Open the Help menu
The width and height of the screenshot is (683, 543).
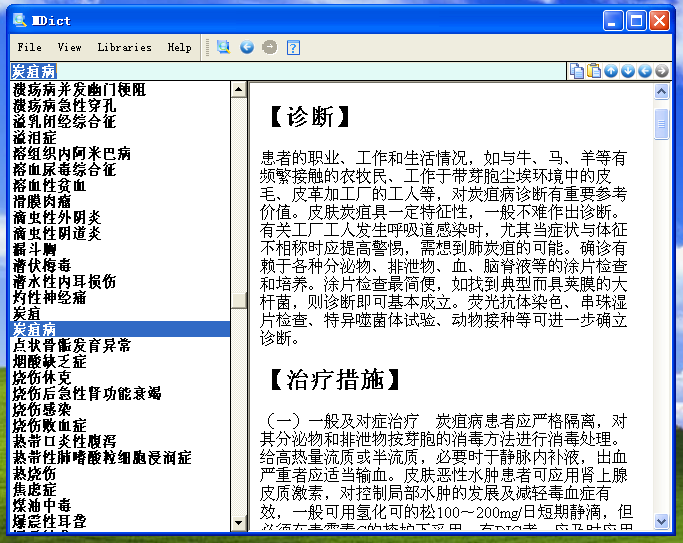click(180, 47)
